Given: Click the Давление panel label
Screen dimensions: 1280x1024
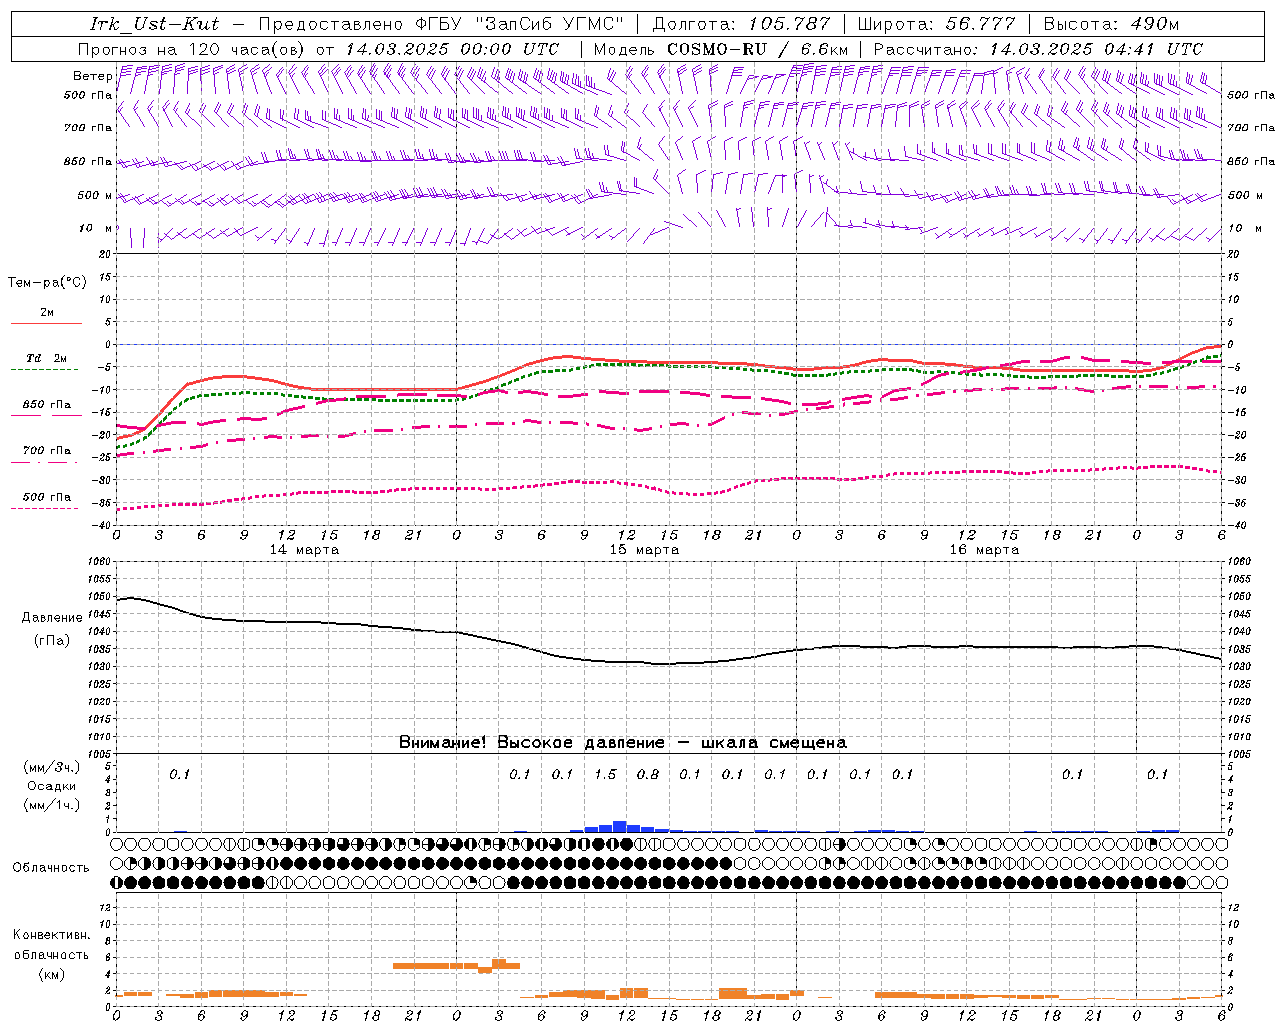Looking at the screenshot, I should click(52, 618).
